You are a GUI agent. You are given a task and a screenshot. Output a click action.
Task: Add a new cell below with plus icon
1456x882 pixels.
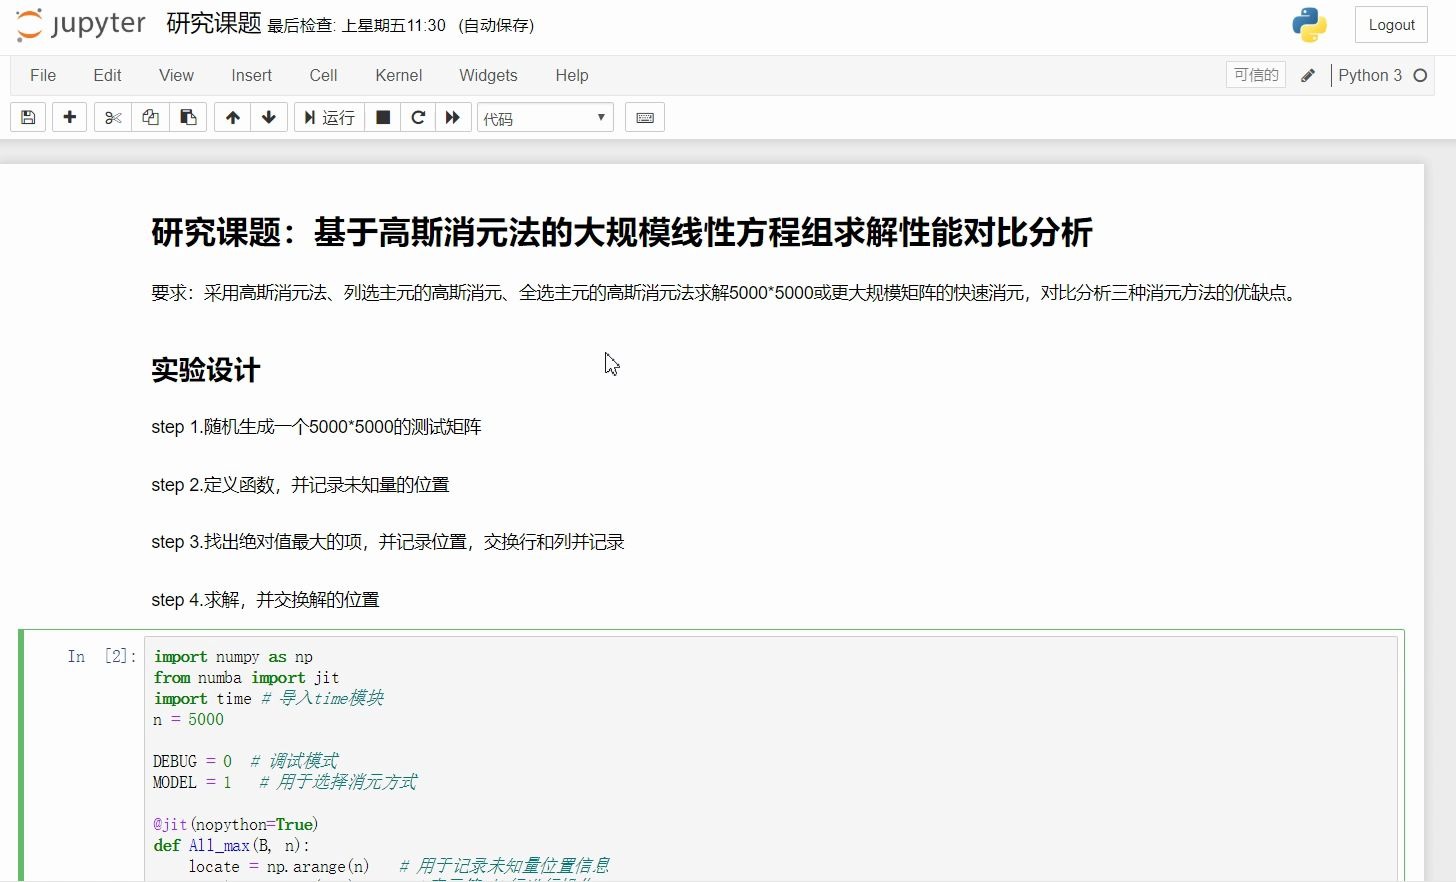click(69, 117)
